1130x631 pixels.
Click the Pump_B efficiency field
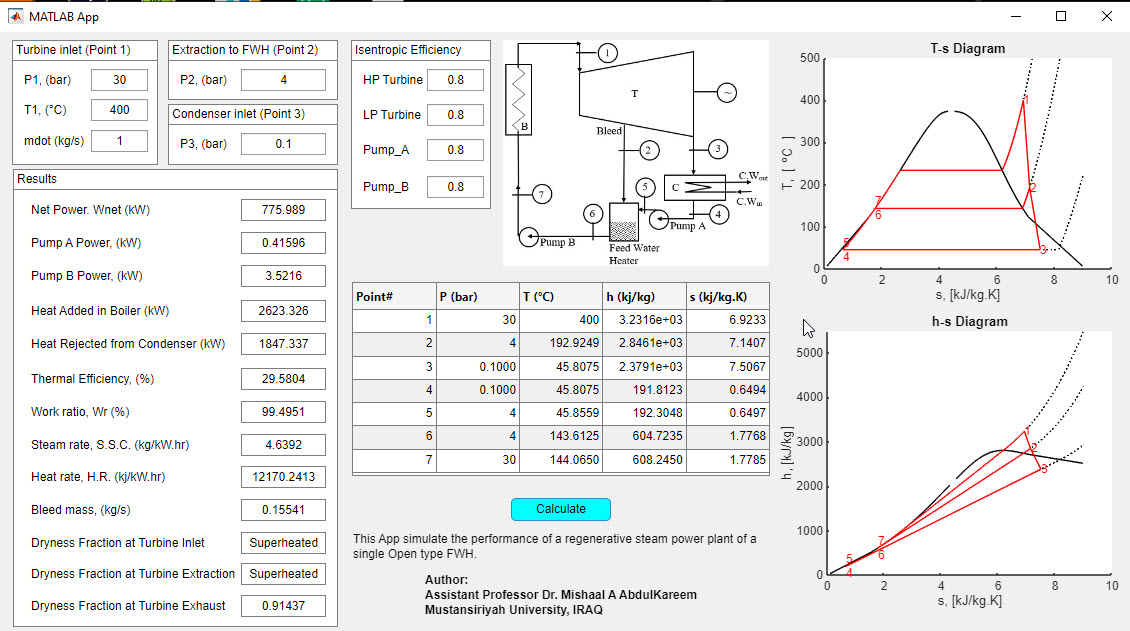[x=455, y=187]
